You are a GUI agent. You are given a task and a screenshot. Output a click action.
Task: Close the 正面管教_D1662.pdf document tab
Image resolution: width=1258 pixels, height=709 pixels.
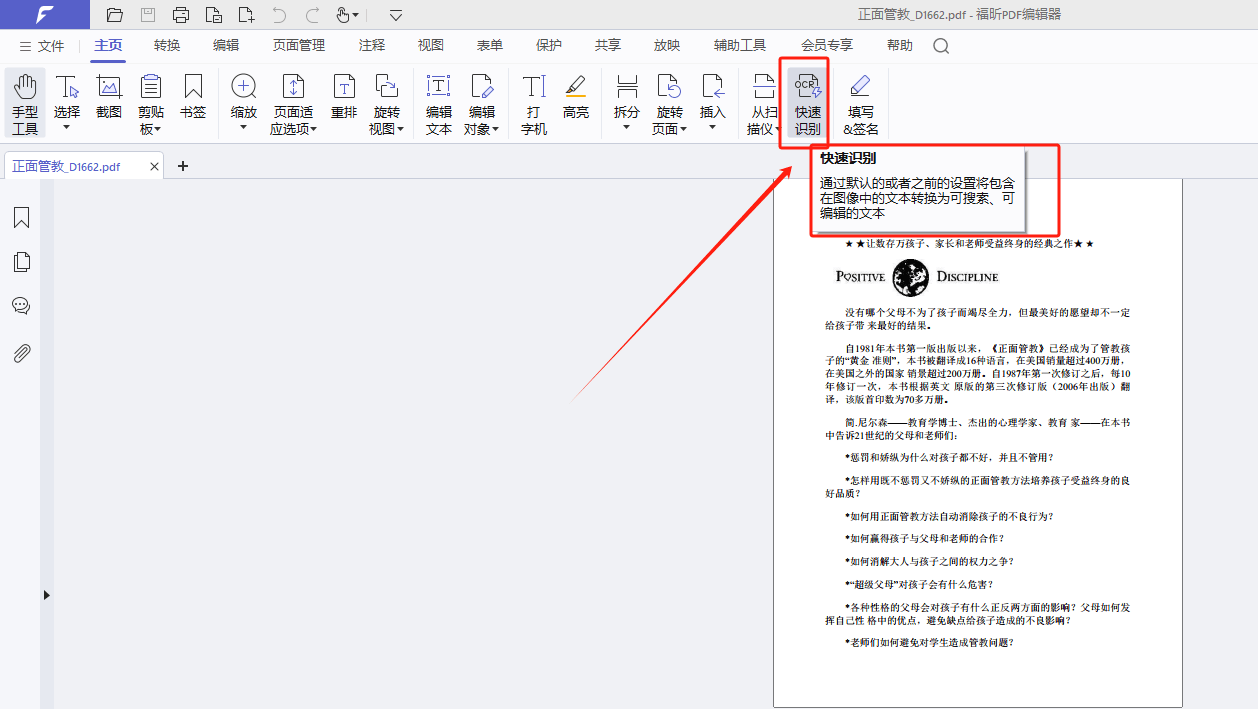coord(154,167)
